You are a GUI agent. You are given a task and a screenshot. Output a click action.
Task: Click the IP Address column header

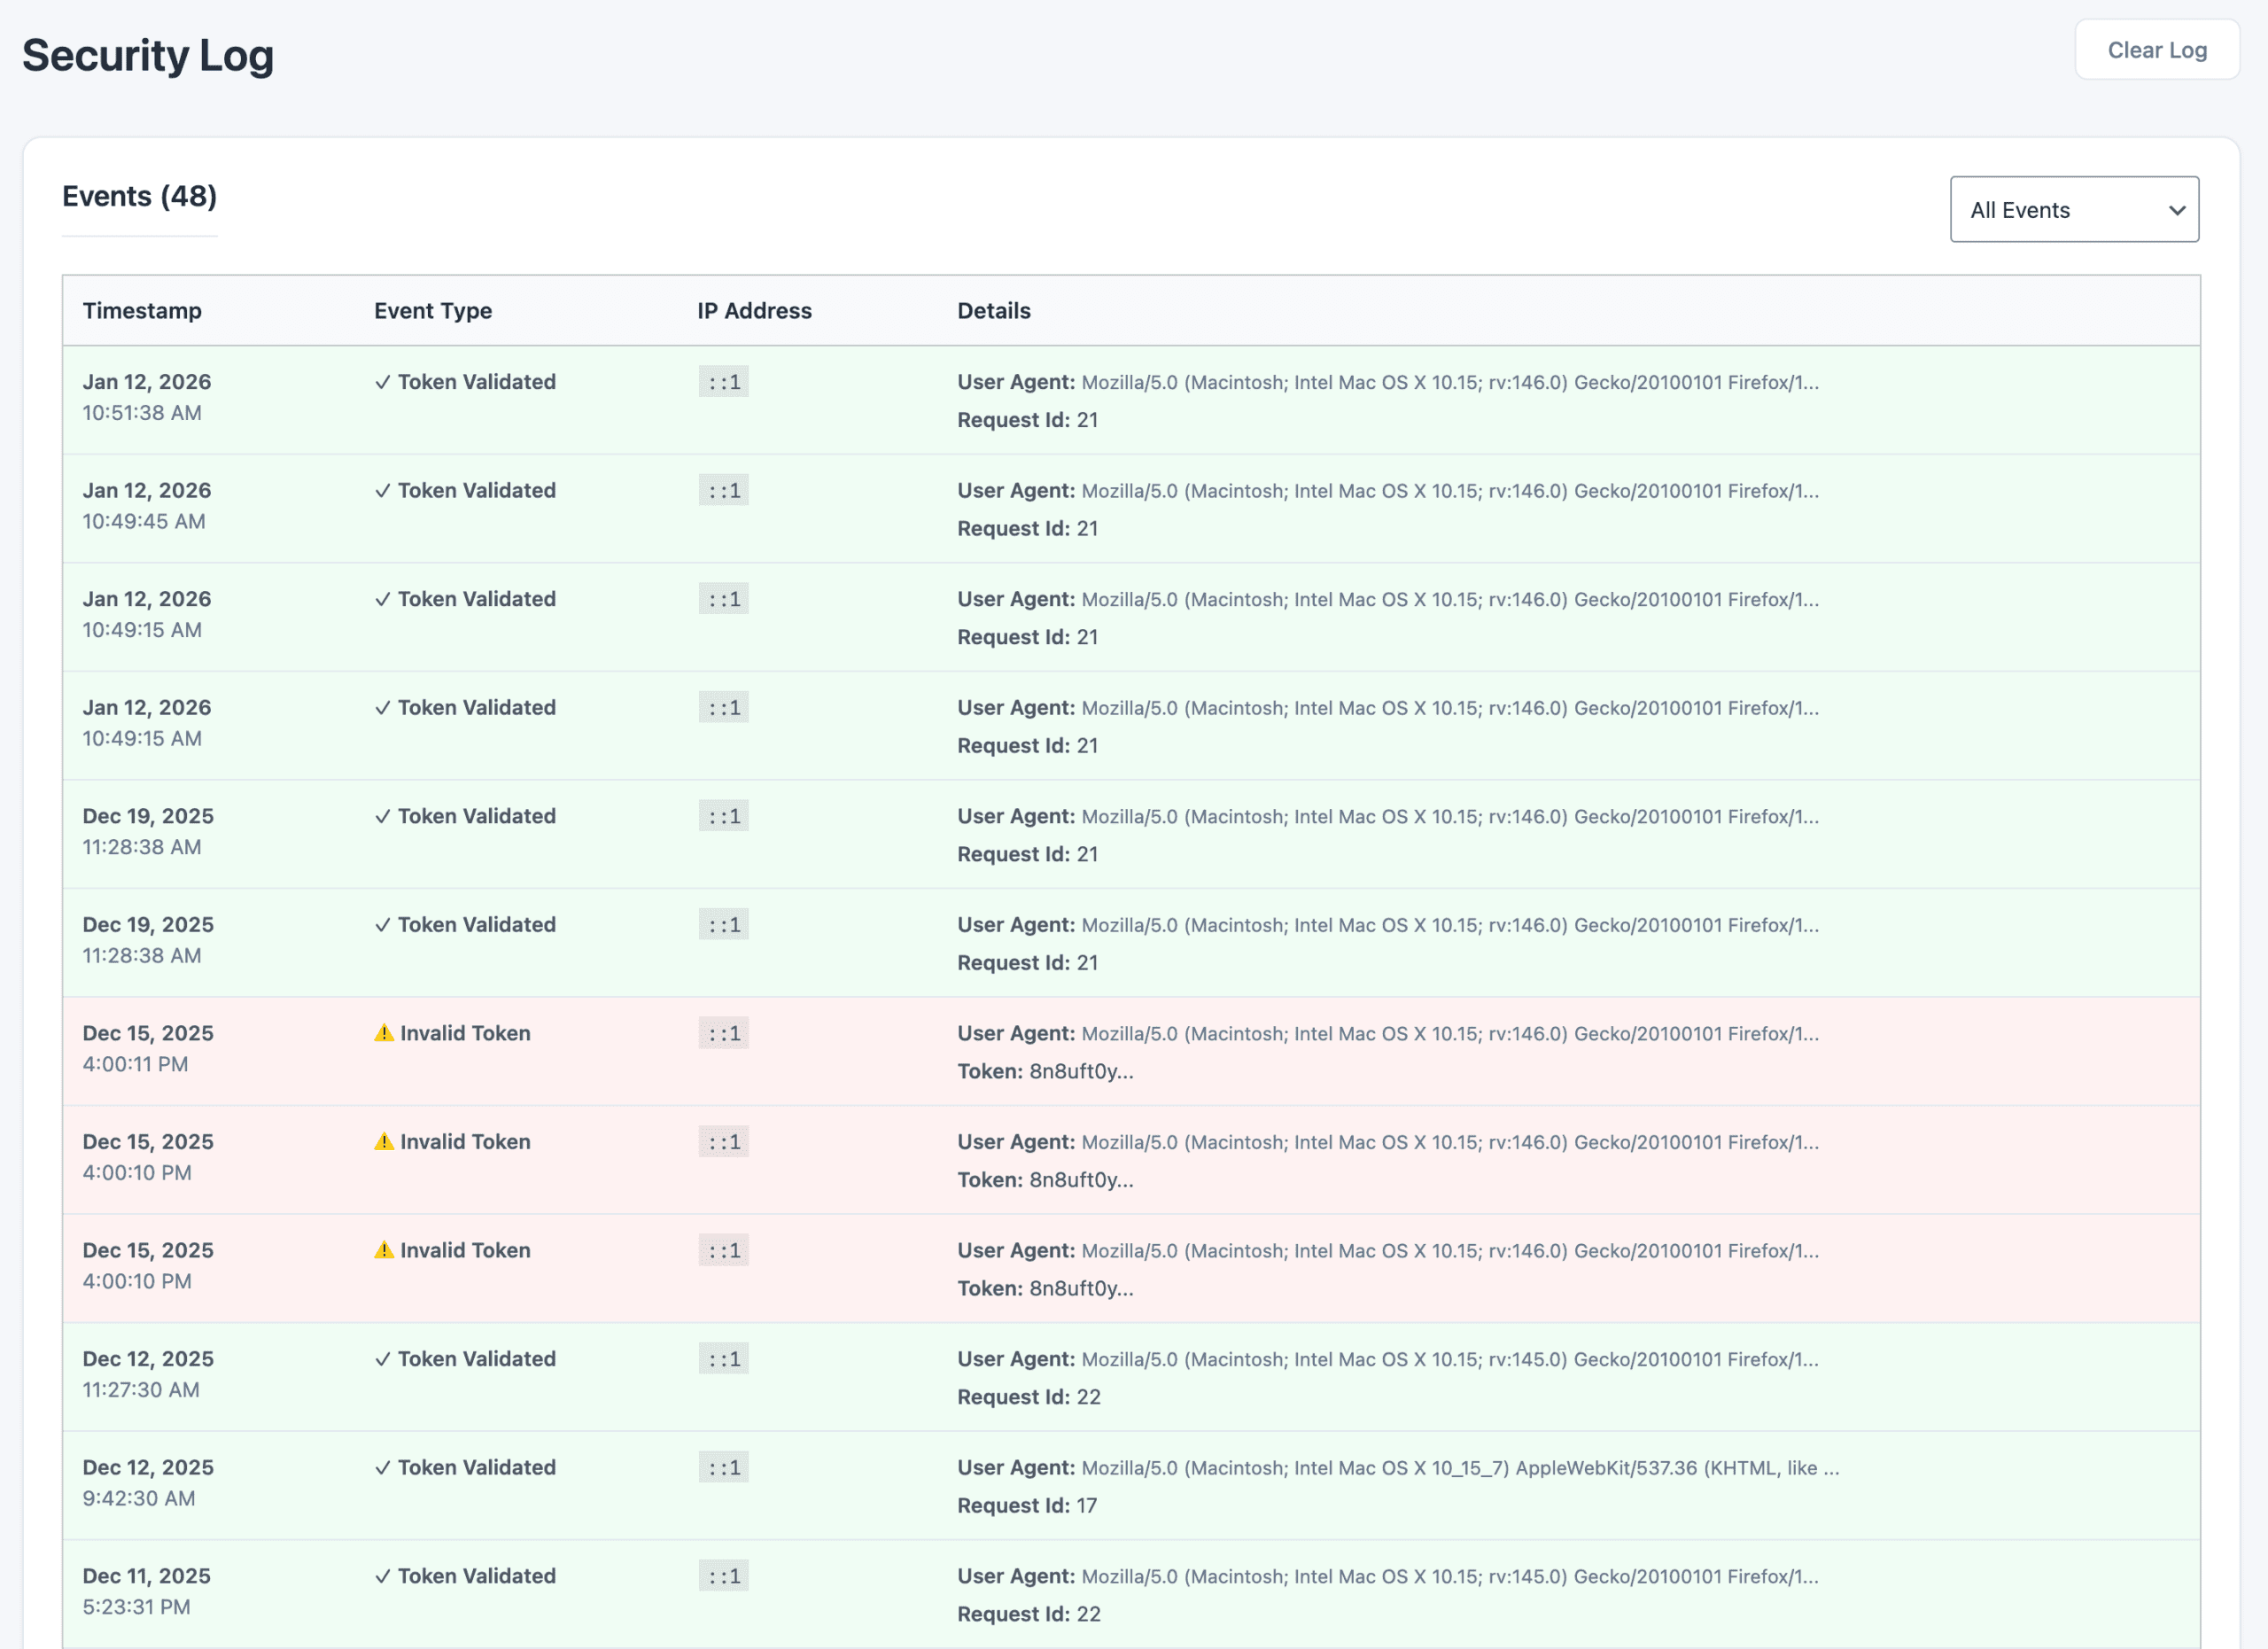click(754, 311)
